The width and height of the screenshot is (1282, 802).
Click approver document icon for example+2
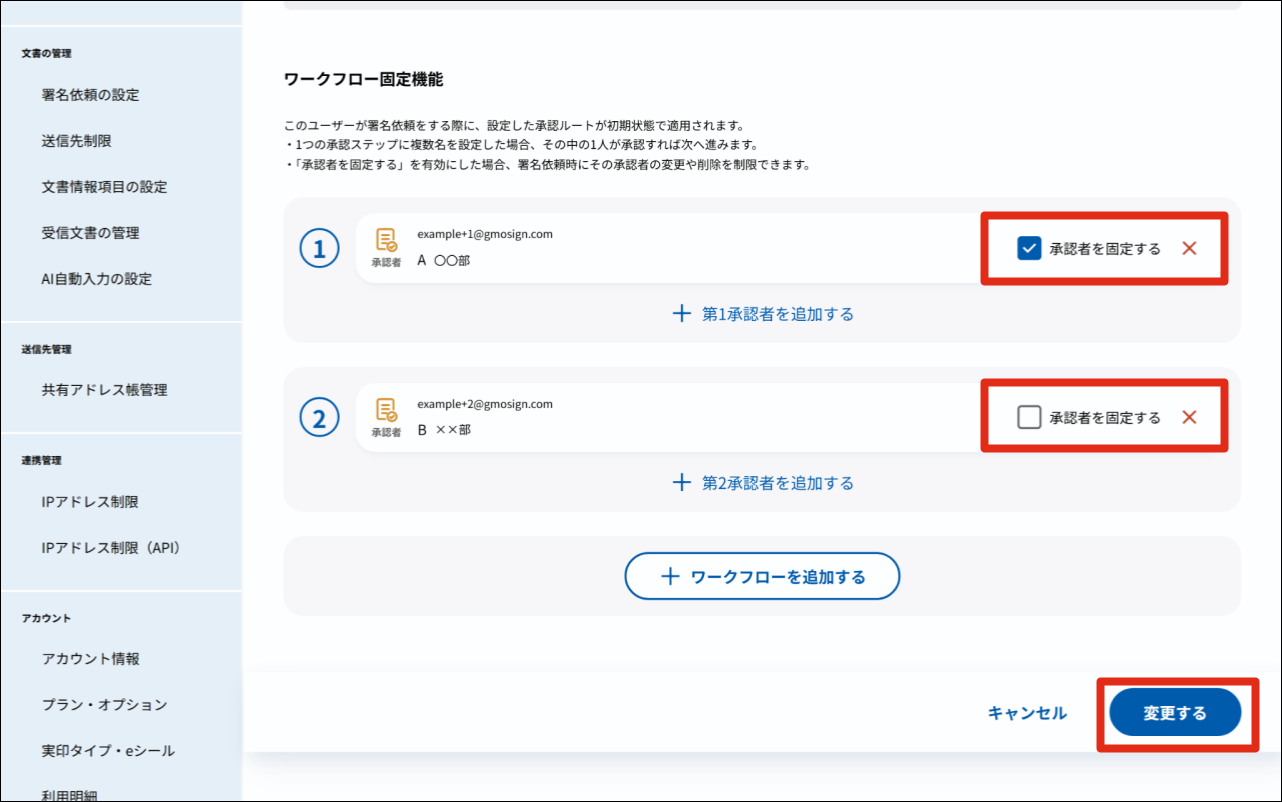(x=386, y=409)
